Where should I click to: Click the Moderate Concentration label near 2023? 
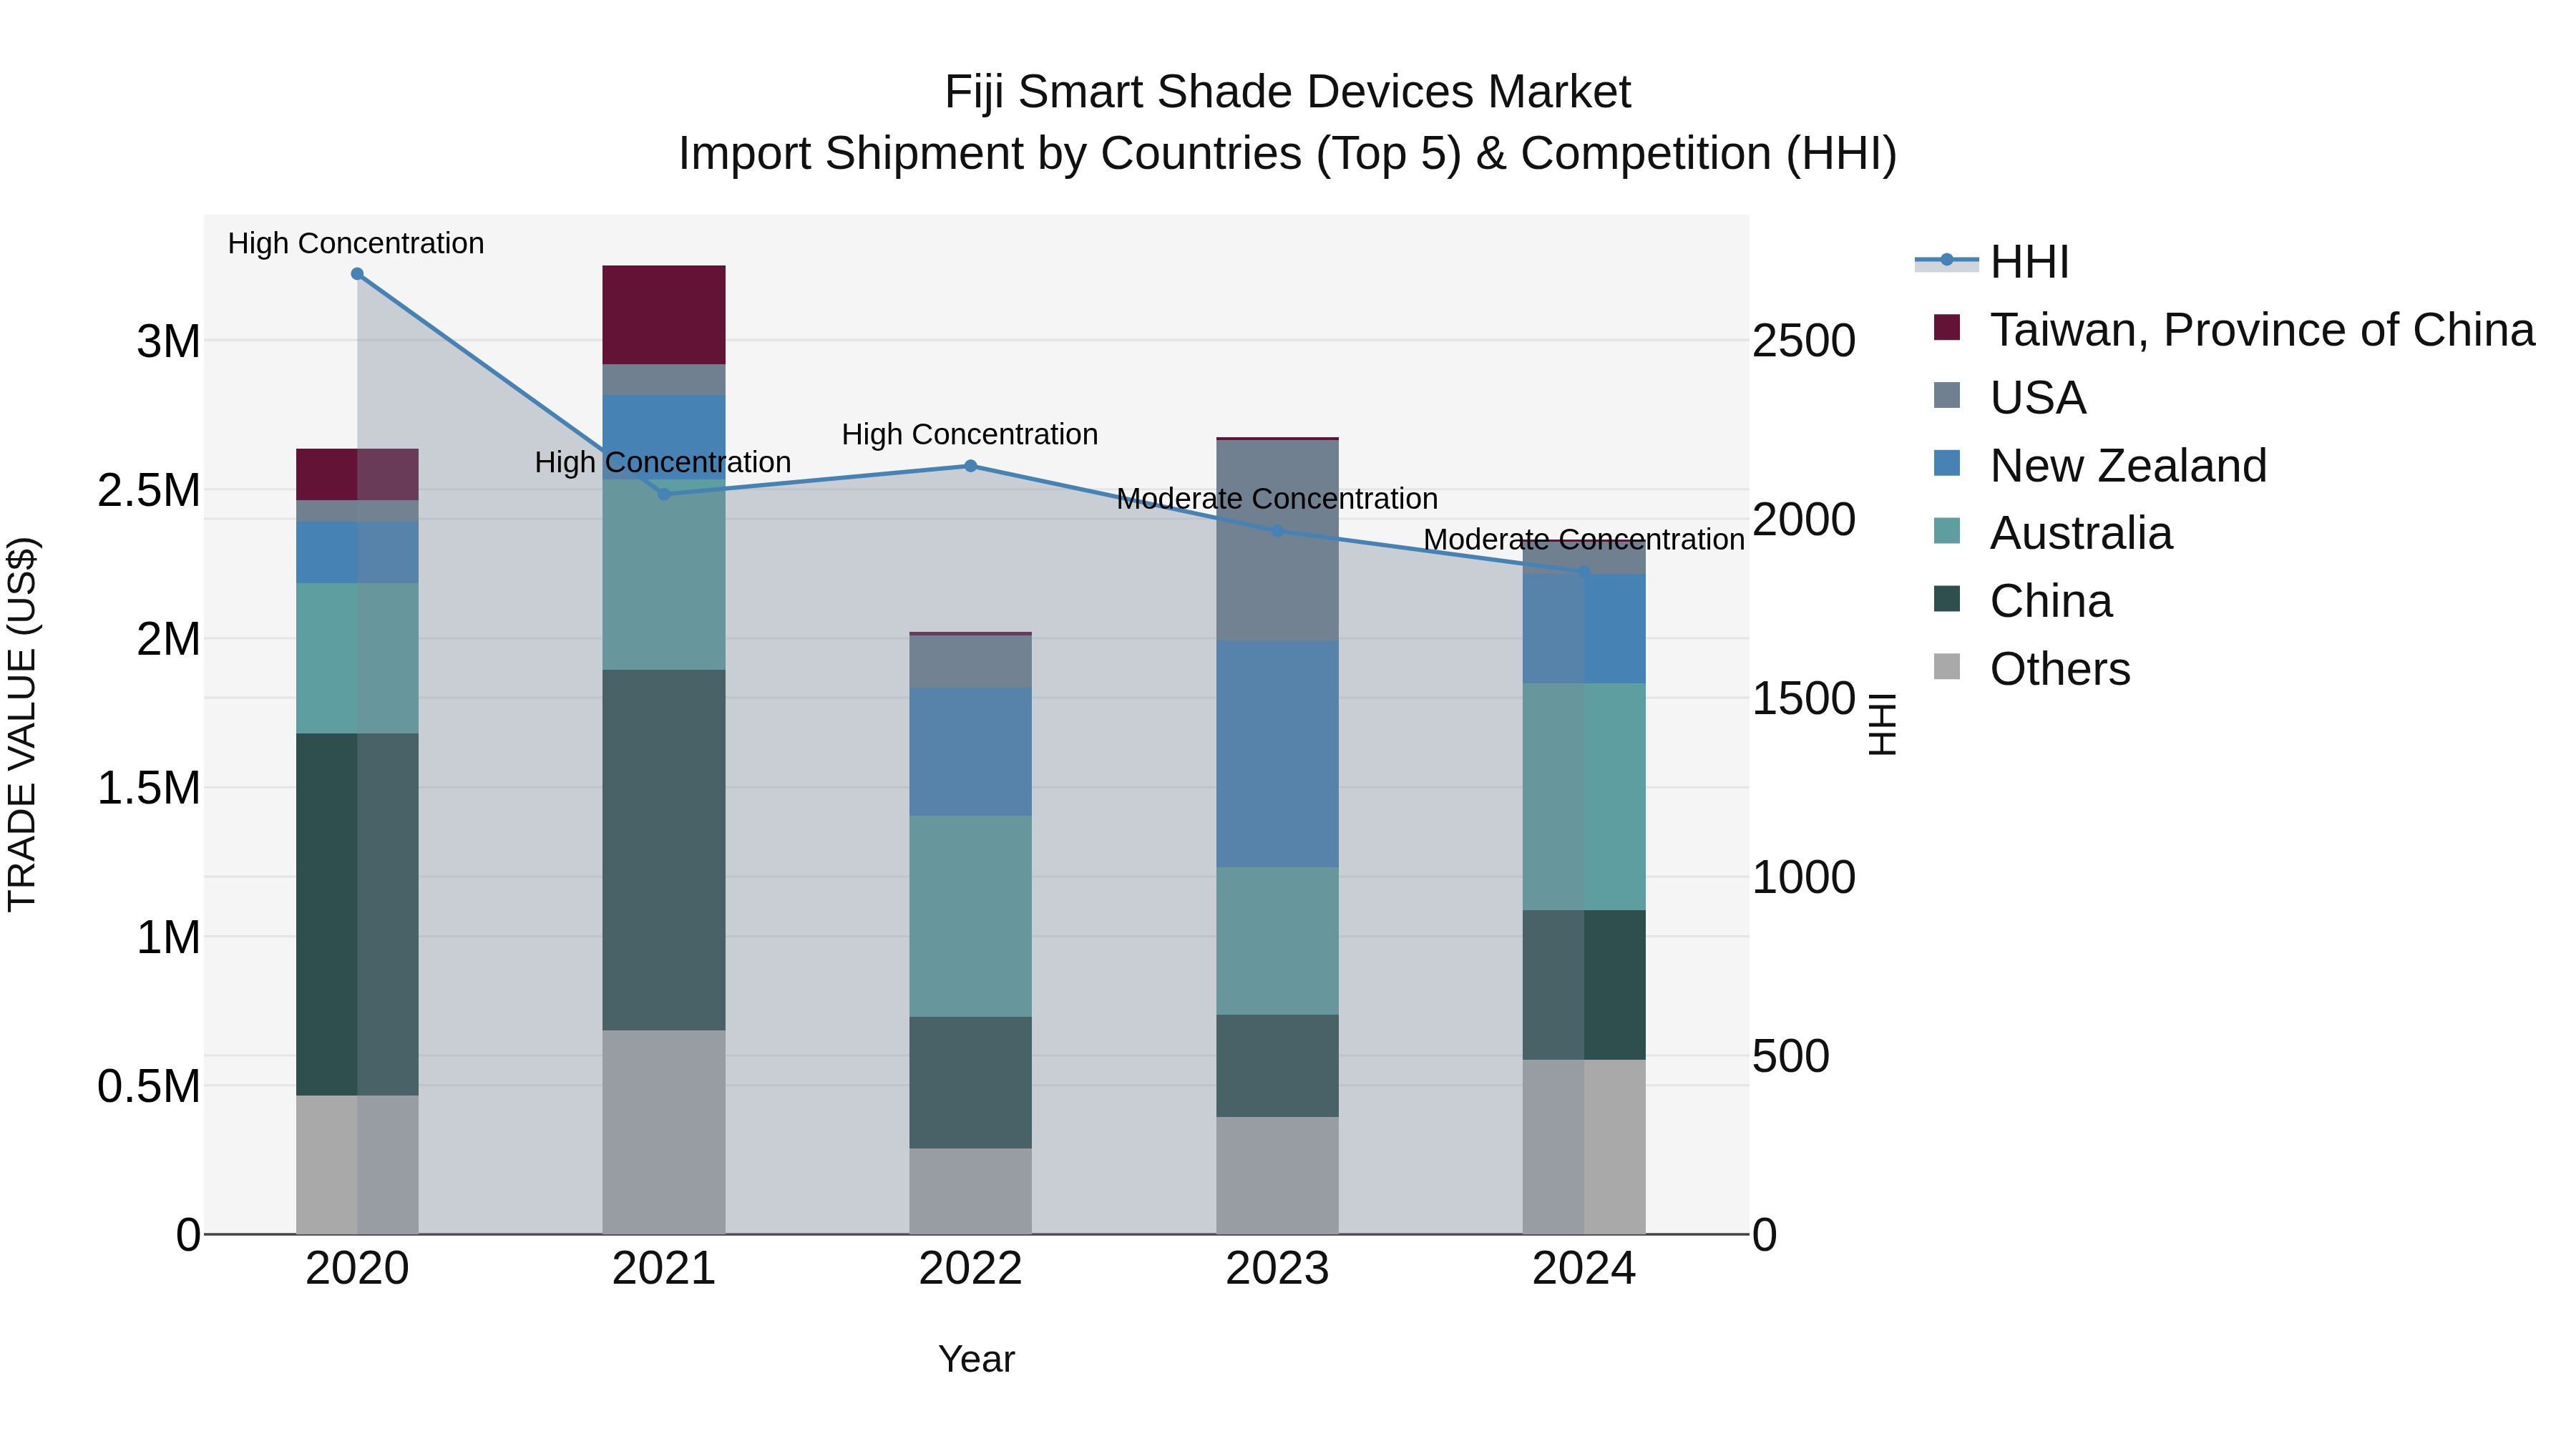tap(1277, 499)
